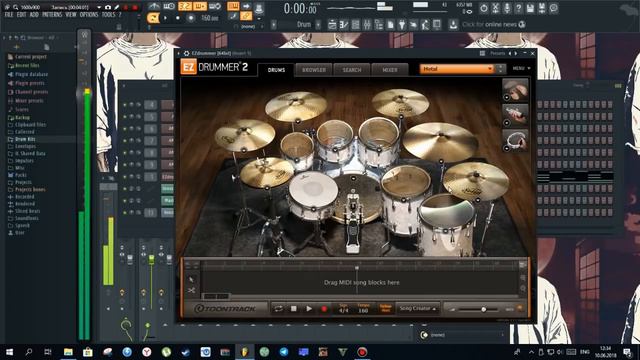The image size is (640, 360).
Task: Select the hand clap percussion thumbnail
Action: coord(515,90)
